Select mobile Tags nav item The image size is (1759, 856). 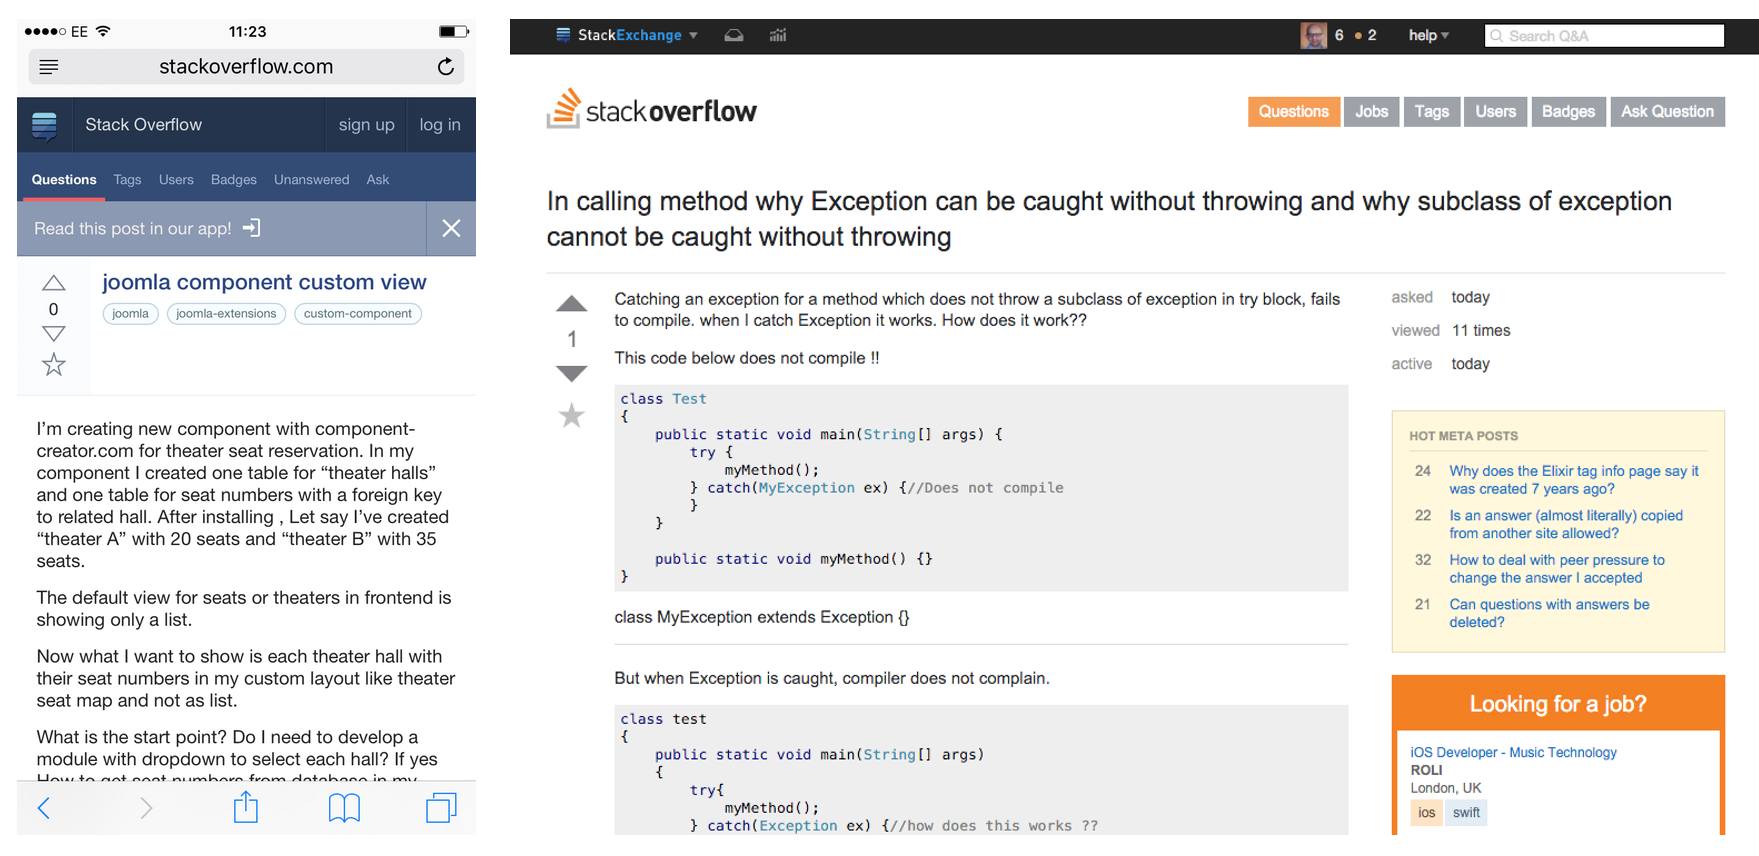(x=127, y=180)
